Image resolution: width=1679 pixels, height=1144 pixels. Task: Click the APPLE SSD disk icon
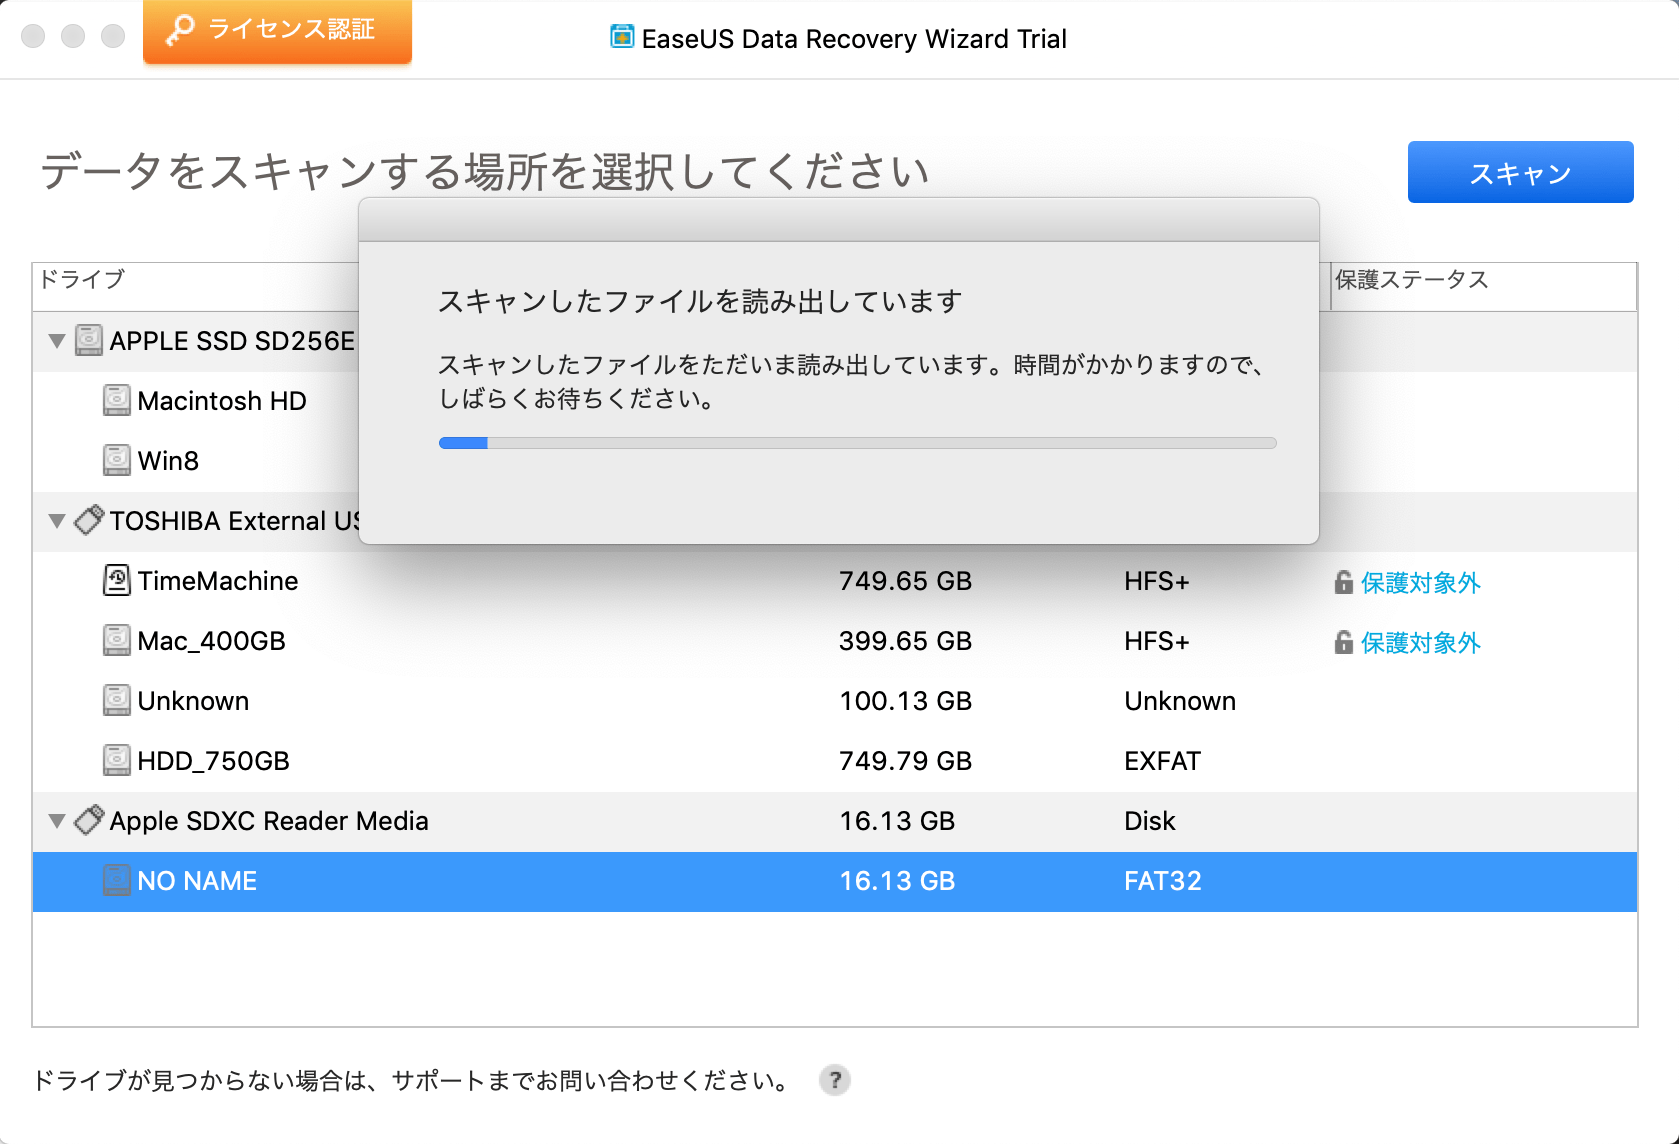click(89, 340)
